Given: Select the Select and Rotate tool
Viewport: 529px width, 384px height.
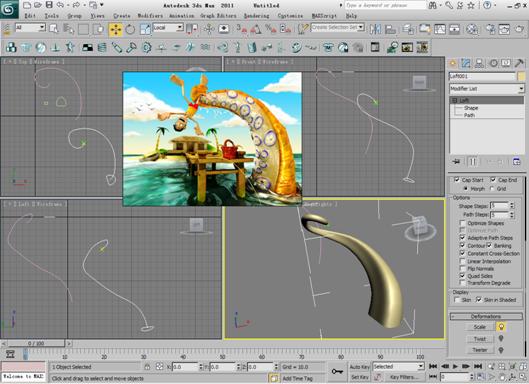Looking at the screenshot, I should [130, 30].
